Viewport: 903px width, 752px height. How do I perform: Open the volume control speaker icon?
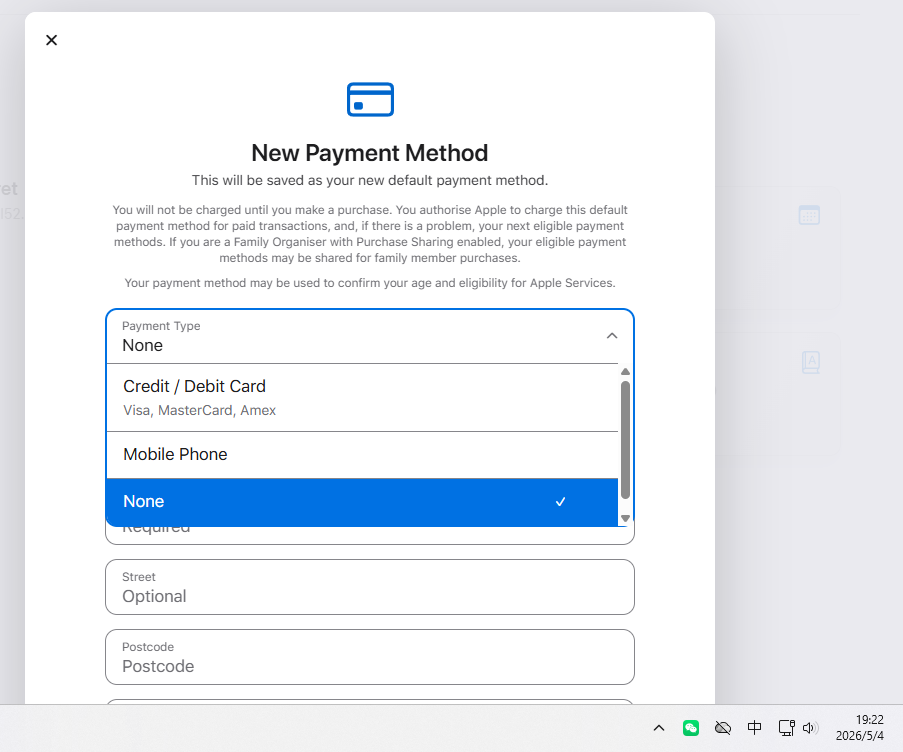[x=810, y=728]
